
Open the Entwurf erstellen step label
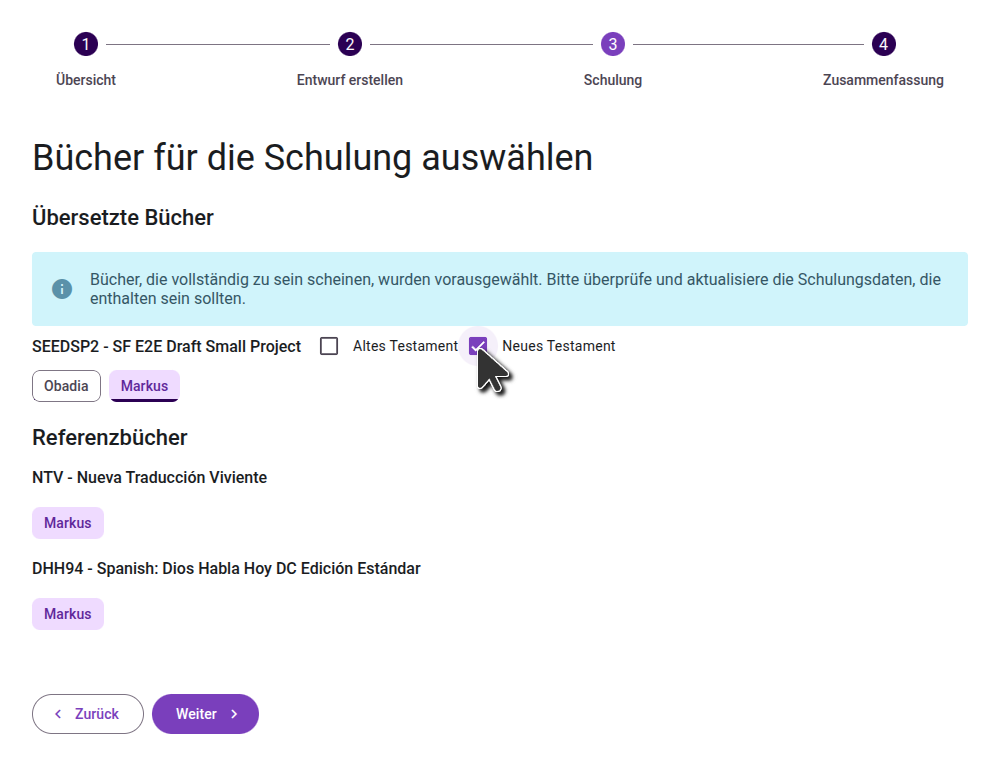349,80
